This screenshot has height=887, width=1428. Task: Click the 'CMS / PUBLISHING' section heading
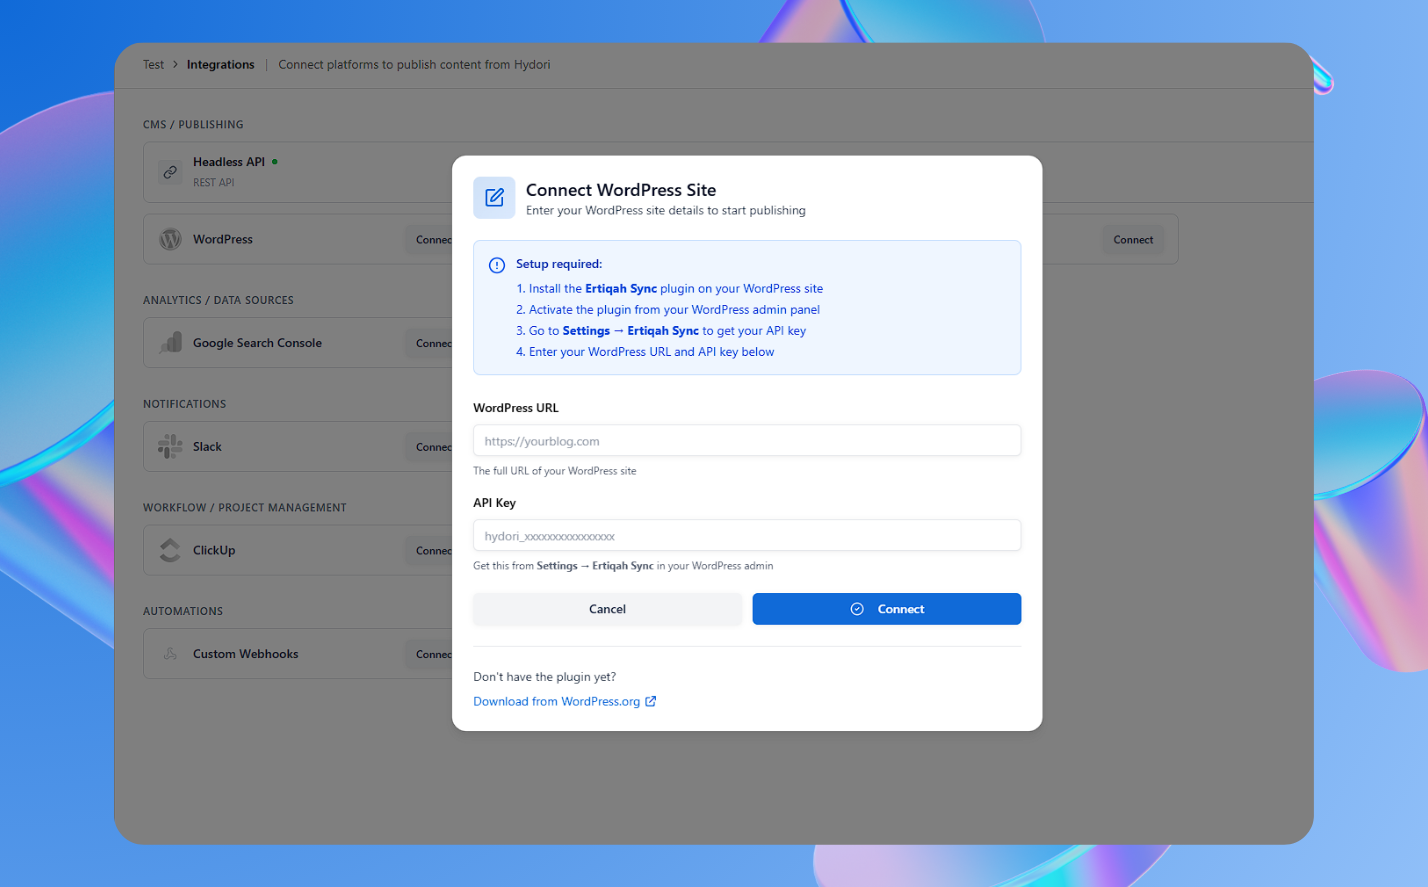point(193,125)
